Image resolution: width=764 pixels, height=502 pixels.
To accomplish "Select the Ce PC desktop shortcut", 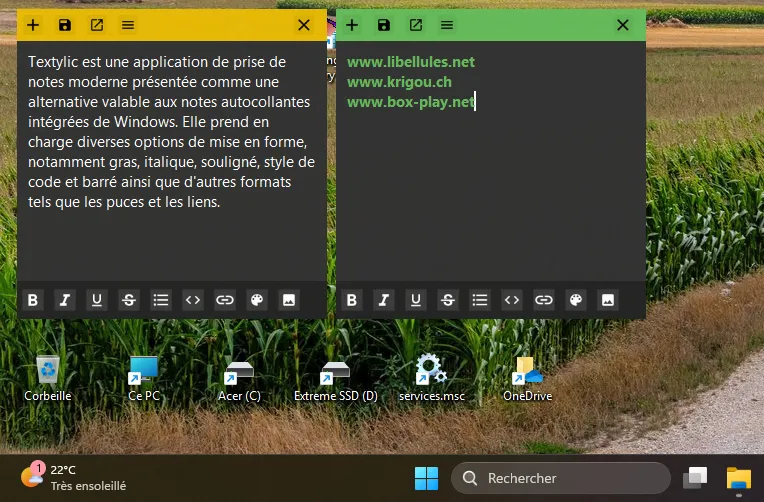I will point(144,378).
